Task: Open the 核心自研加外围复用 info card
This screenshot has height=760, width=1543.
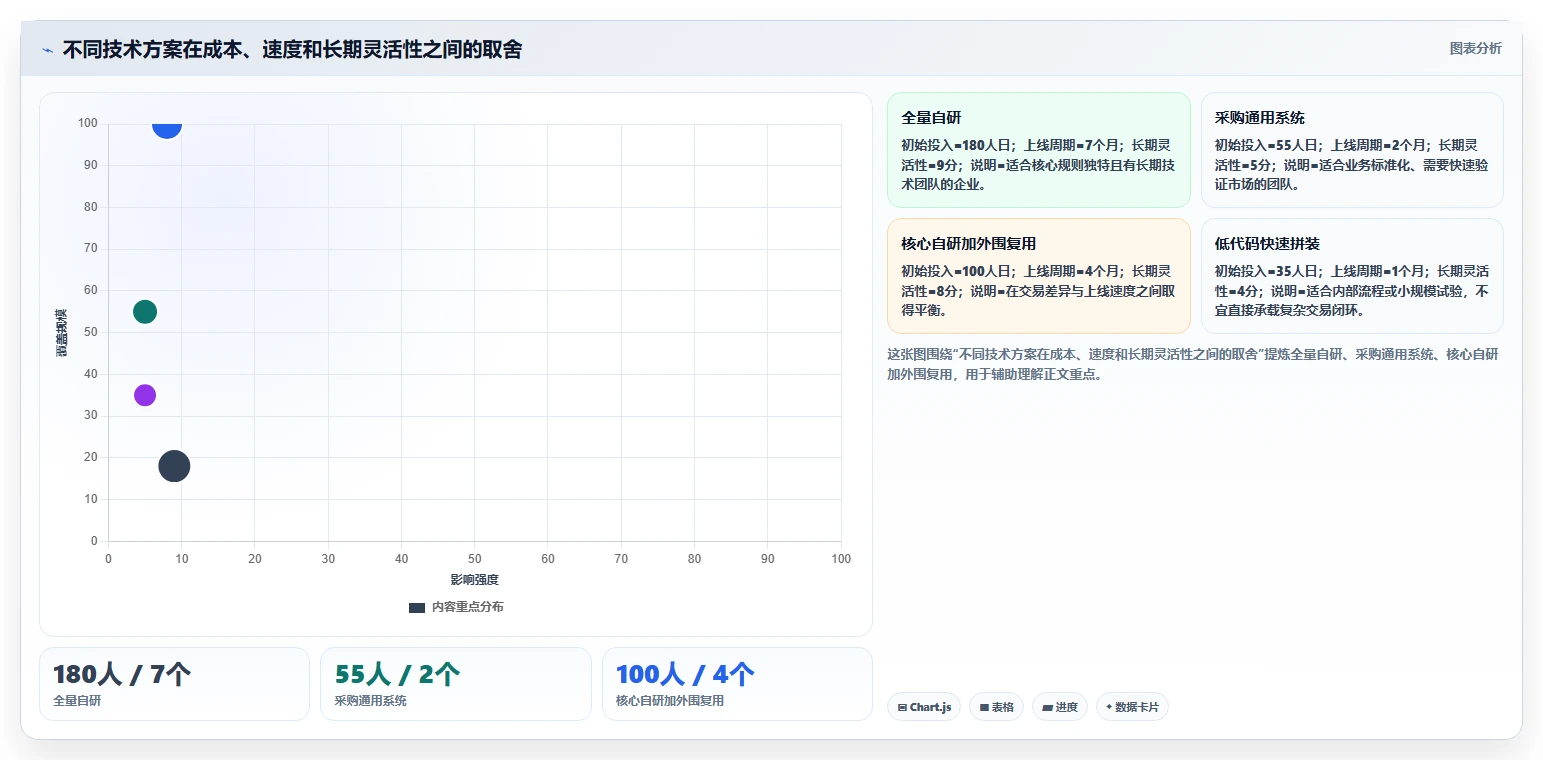Action: pos(1039,276)
